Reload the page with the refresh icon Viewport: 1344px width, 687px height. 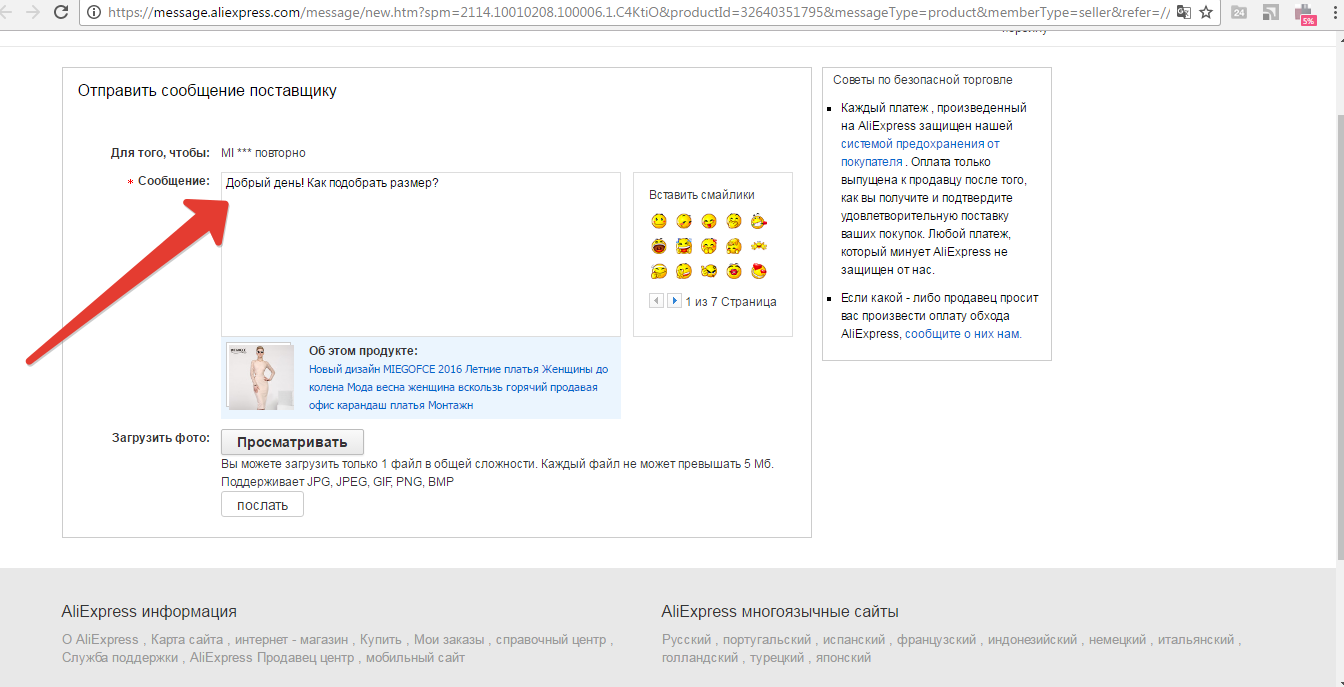[x=61, y=13]
